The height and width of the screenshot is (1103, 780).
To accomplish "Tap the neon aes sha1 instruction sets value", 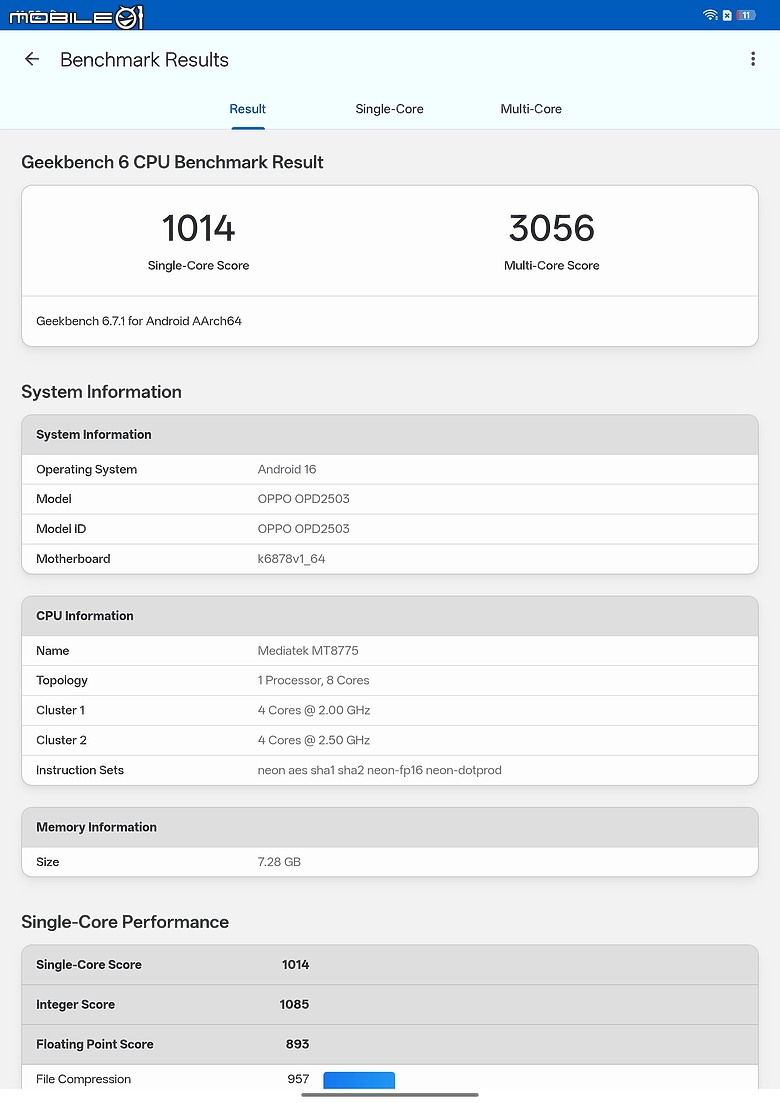I will point(379,770).
